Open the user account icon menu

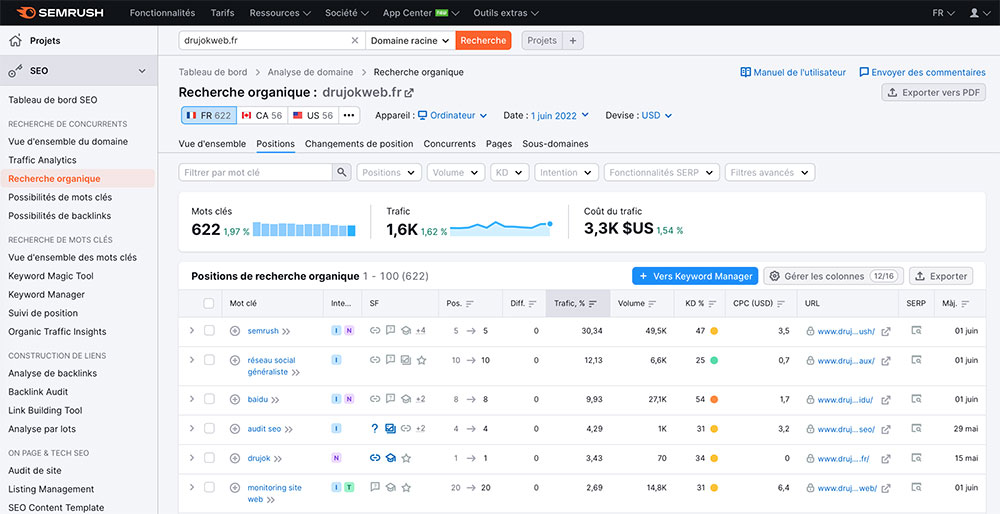(x=978, y=13)
